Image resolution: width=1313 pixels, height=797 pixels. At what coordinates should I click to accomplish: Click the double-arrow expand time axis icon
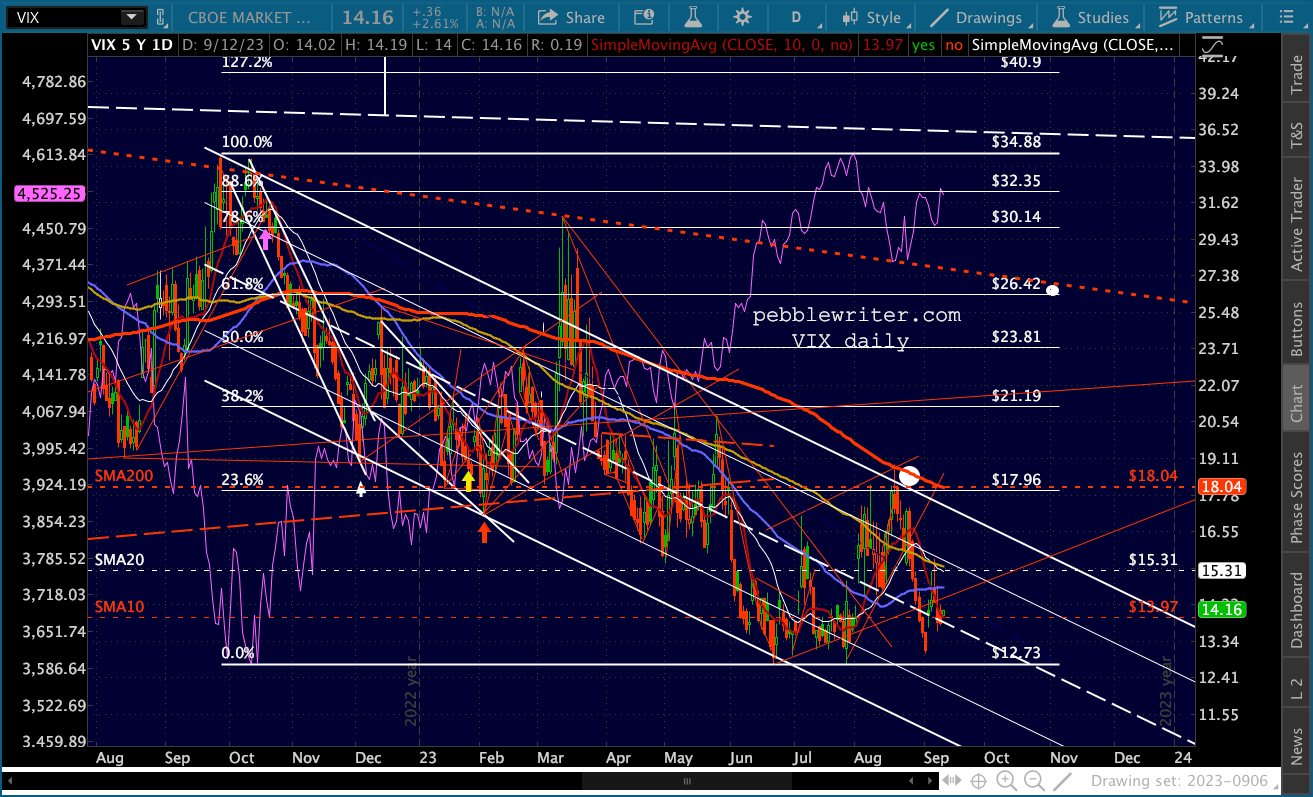[954, 781]
